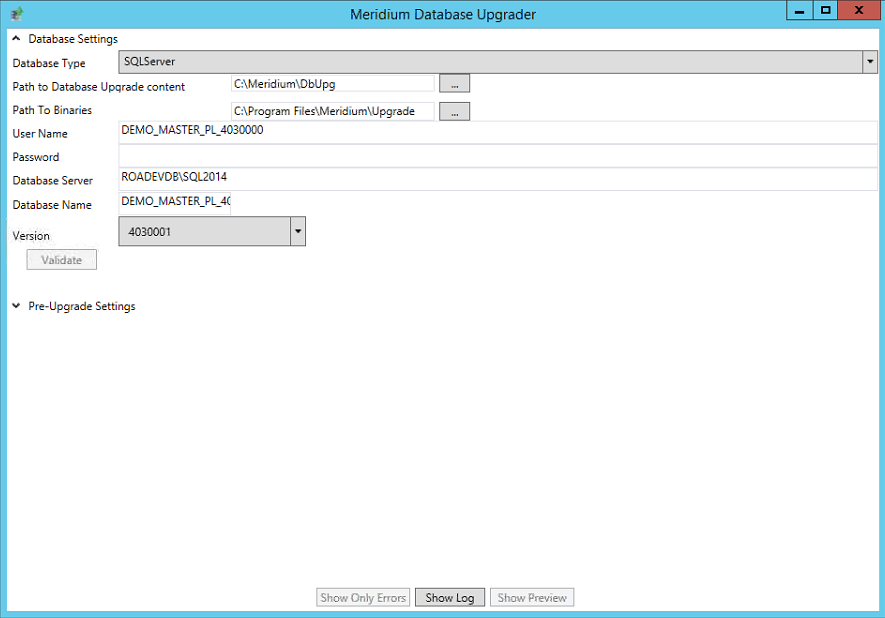Click into the Password field

click(498, 156)
